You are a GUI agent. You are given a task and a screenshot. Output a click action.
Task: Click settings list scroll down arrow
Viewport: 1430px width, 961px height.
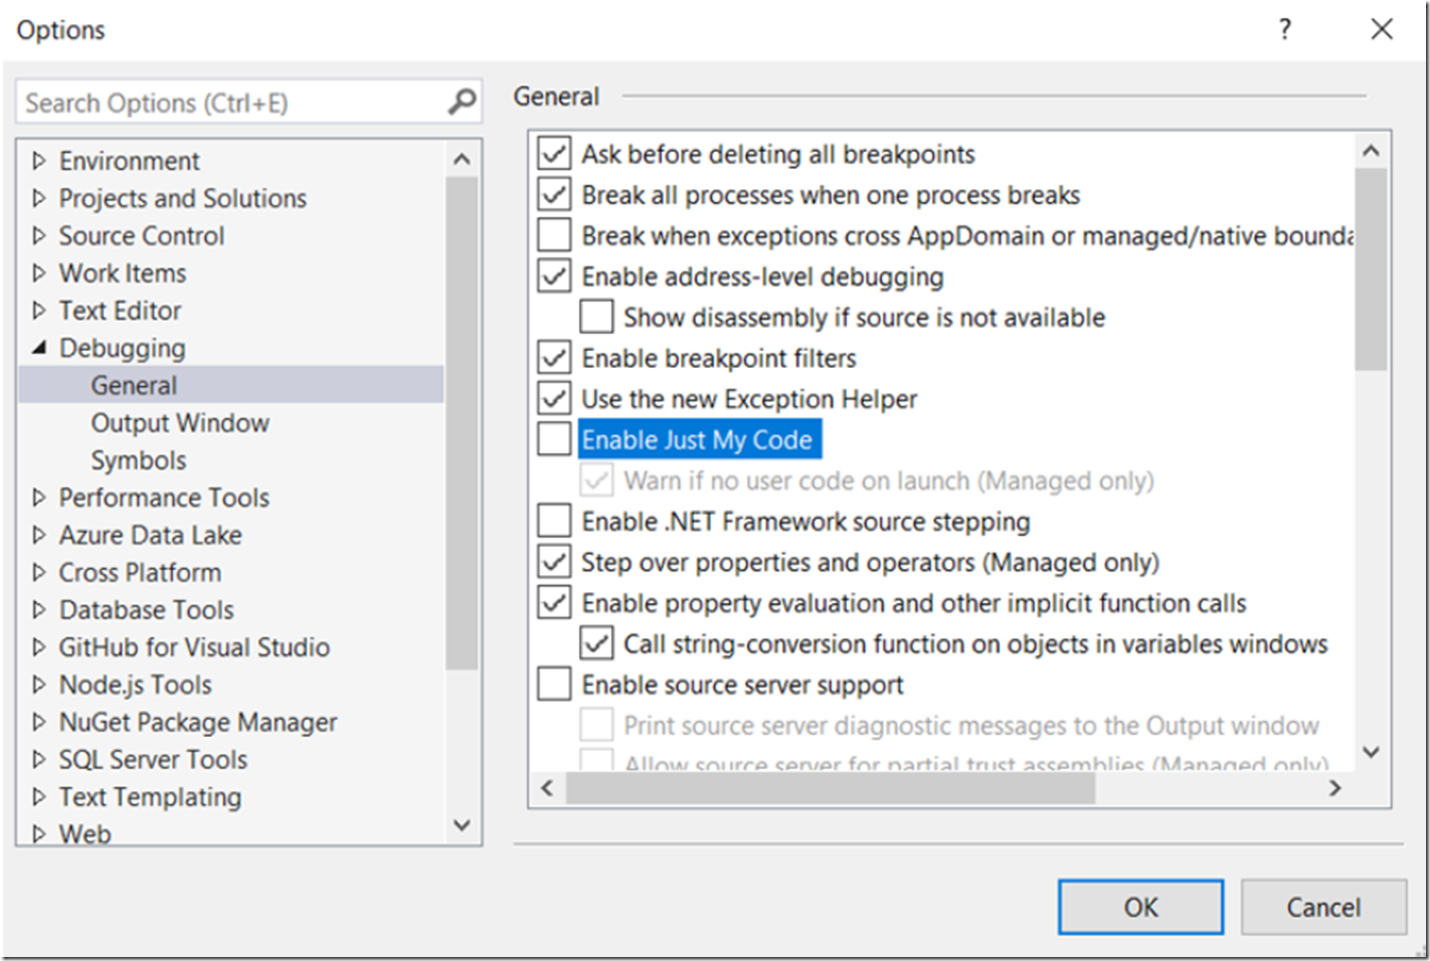click(1371, 753)
